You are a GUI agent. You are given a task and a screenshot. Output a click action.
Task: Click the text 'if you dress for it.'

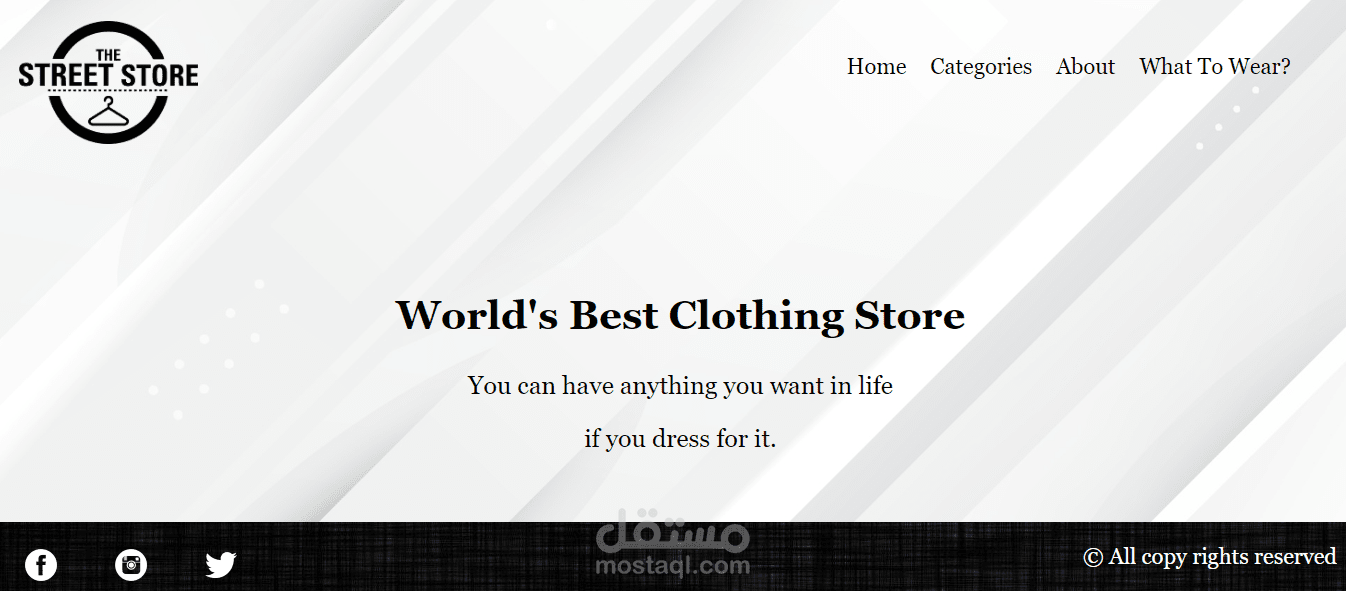pyautogui.click(x=680, y=438)
